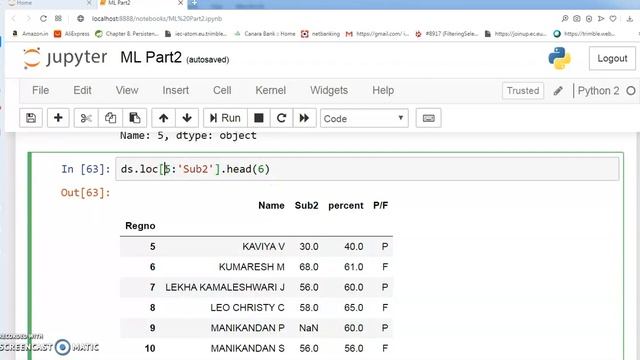Click the Regno index header
The image size is (640, 360).
click(x=140, y=226)
